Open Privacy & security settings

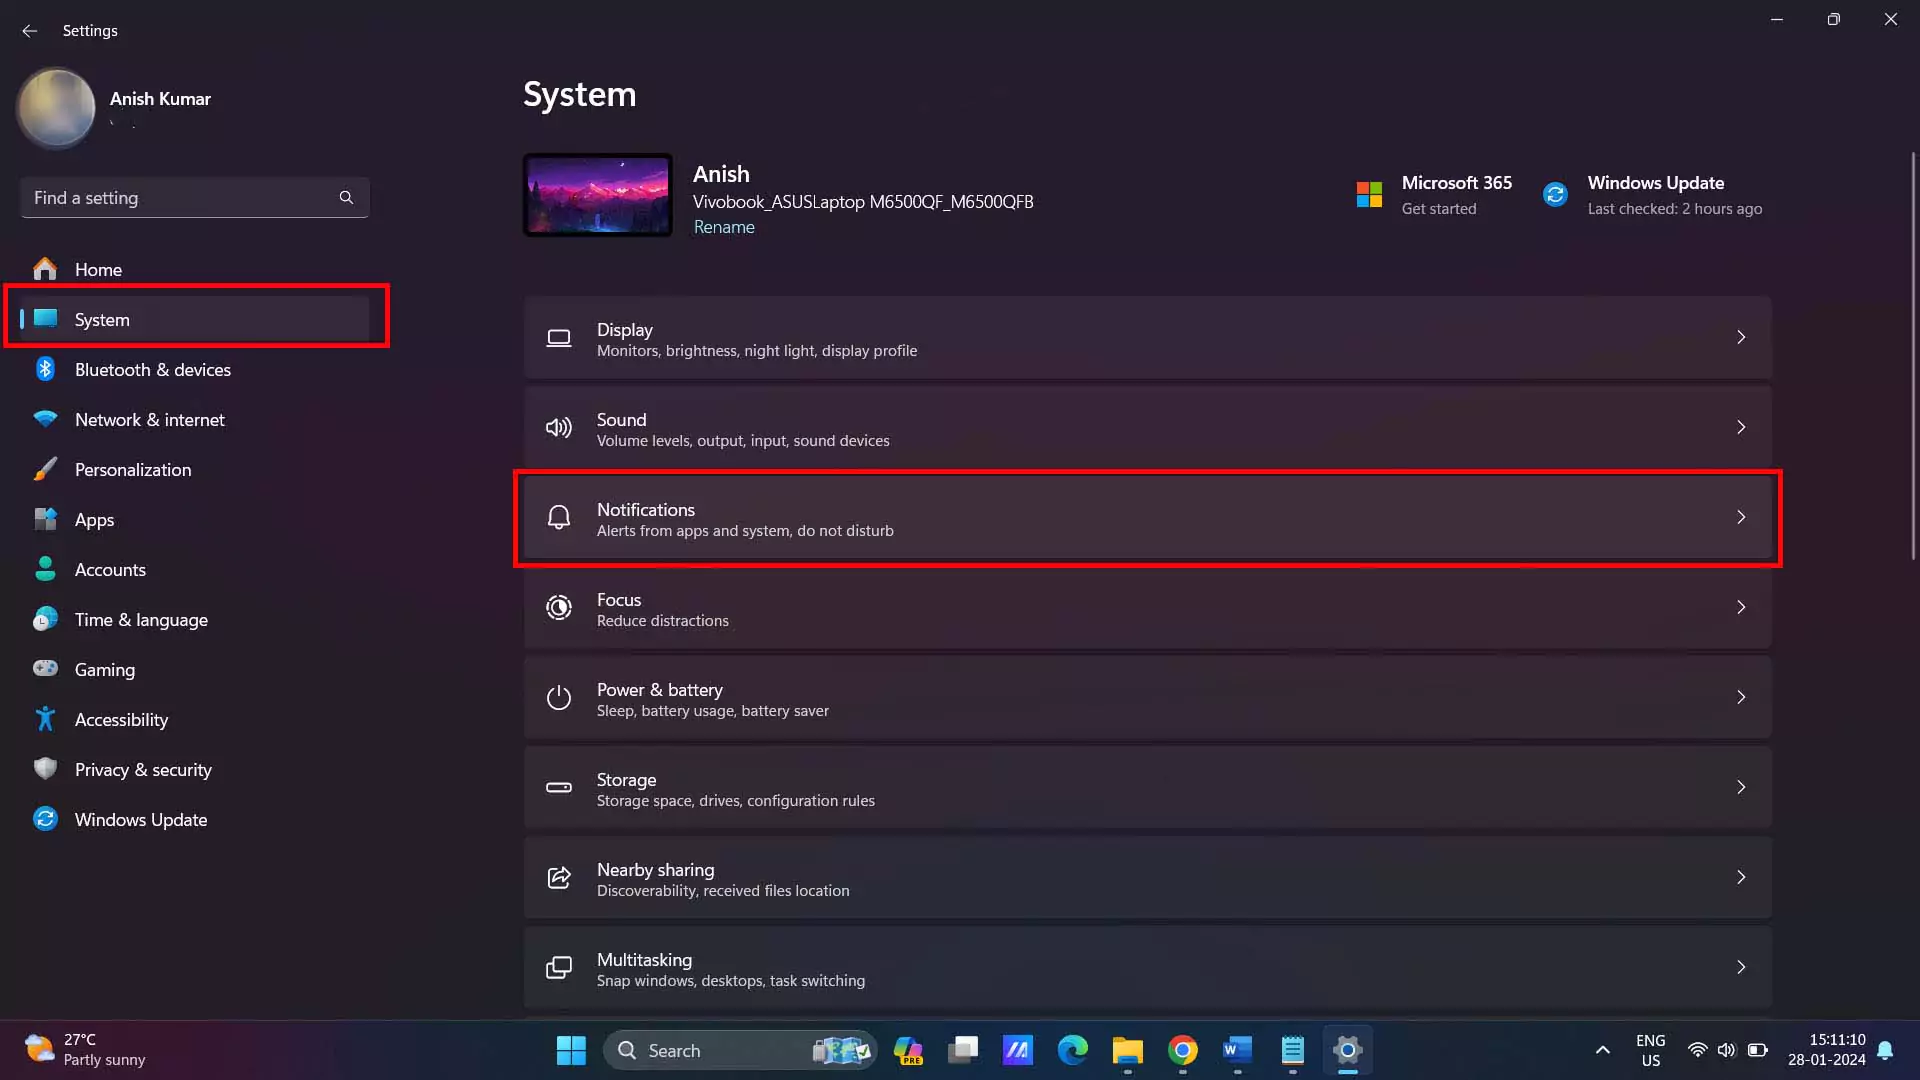pos(142,769)
